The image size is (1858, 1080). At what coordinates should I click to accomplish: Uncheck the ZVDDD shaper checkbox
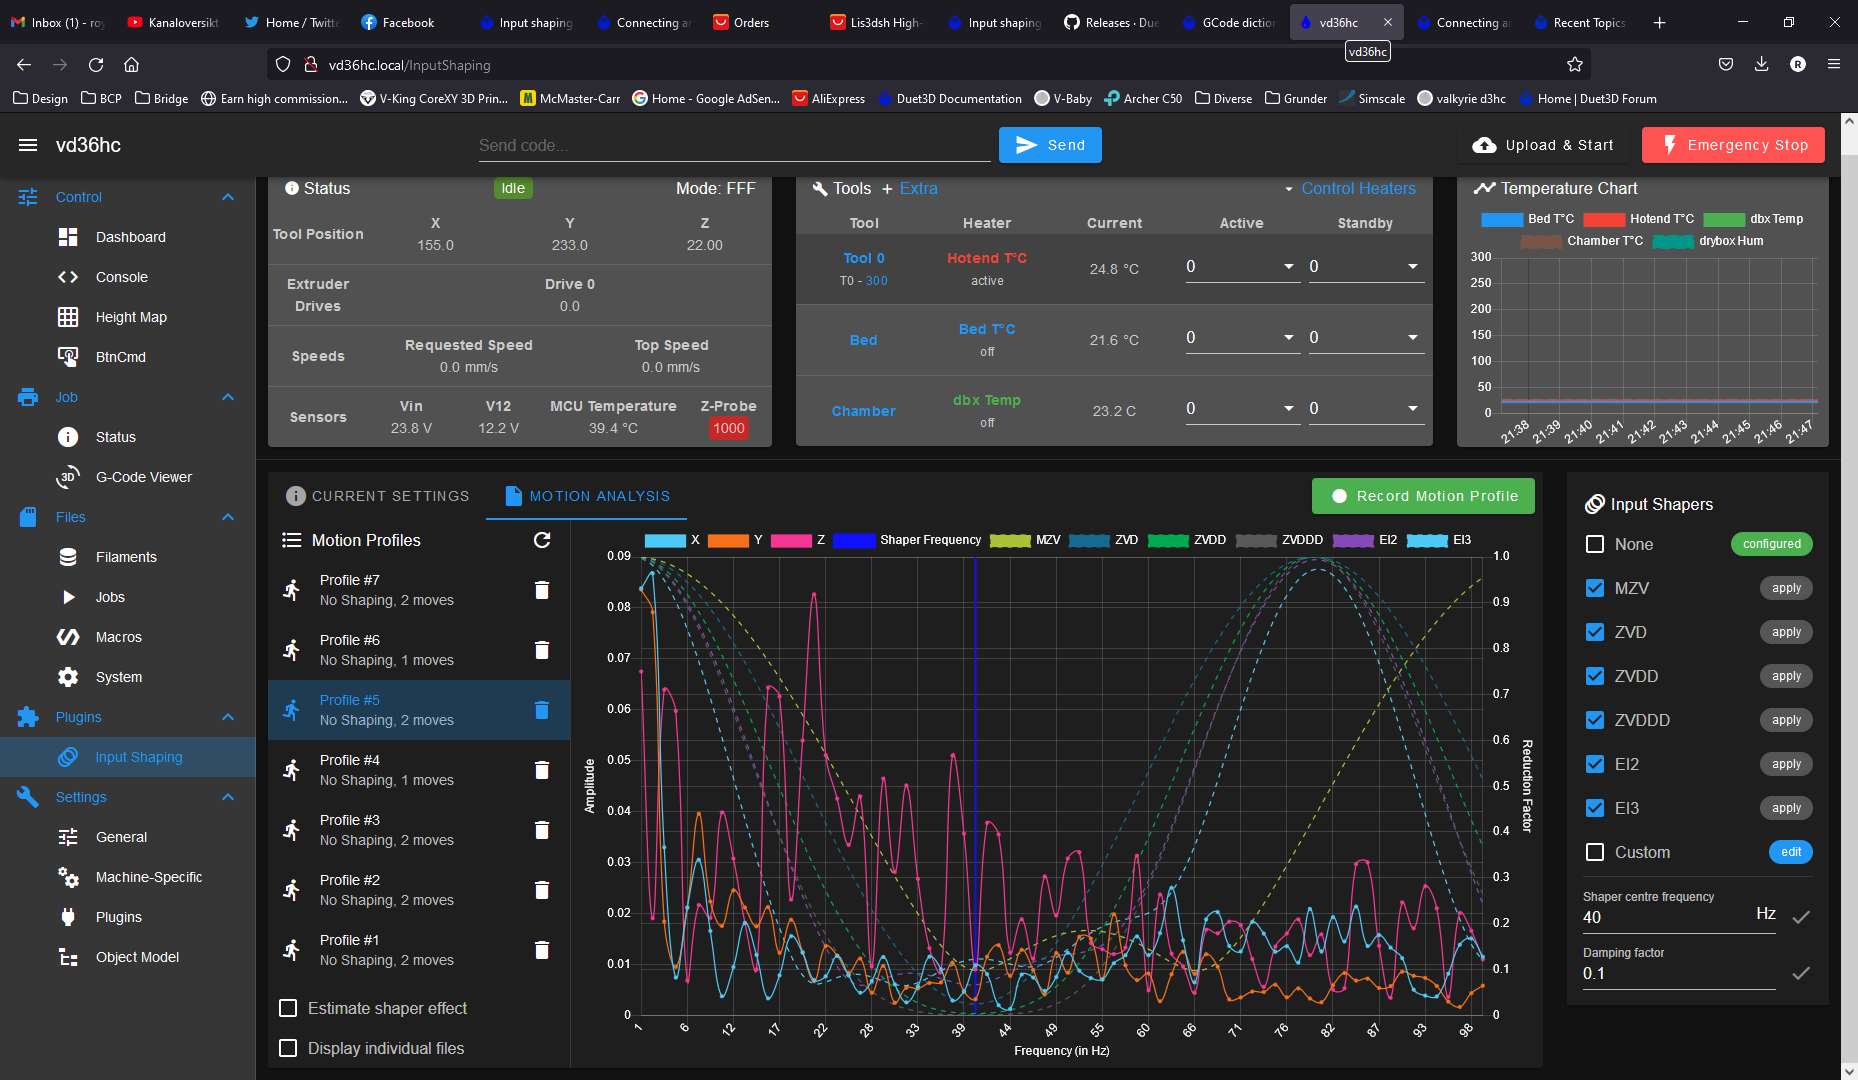click(1595, 720)
